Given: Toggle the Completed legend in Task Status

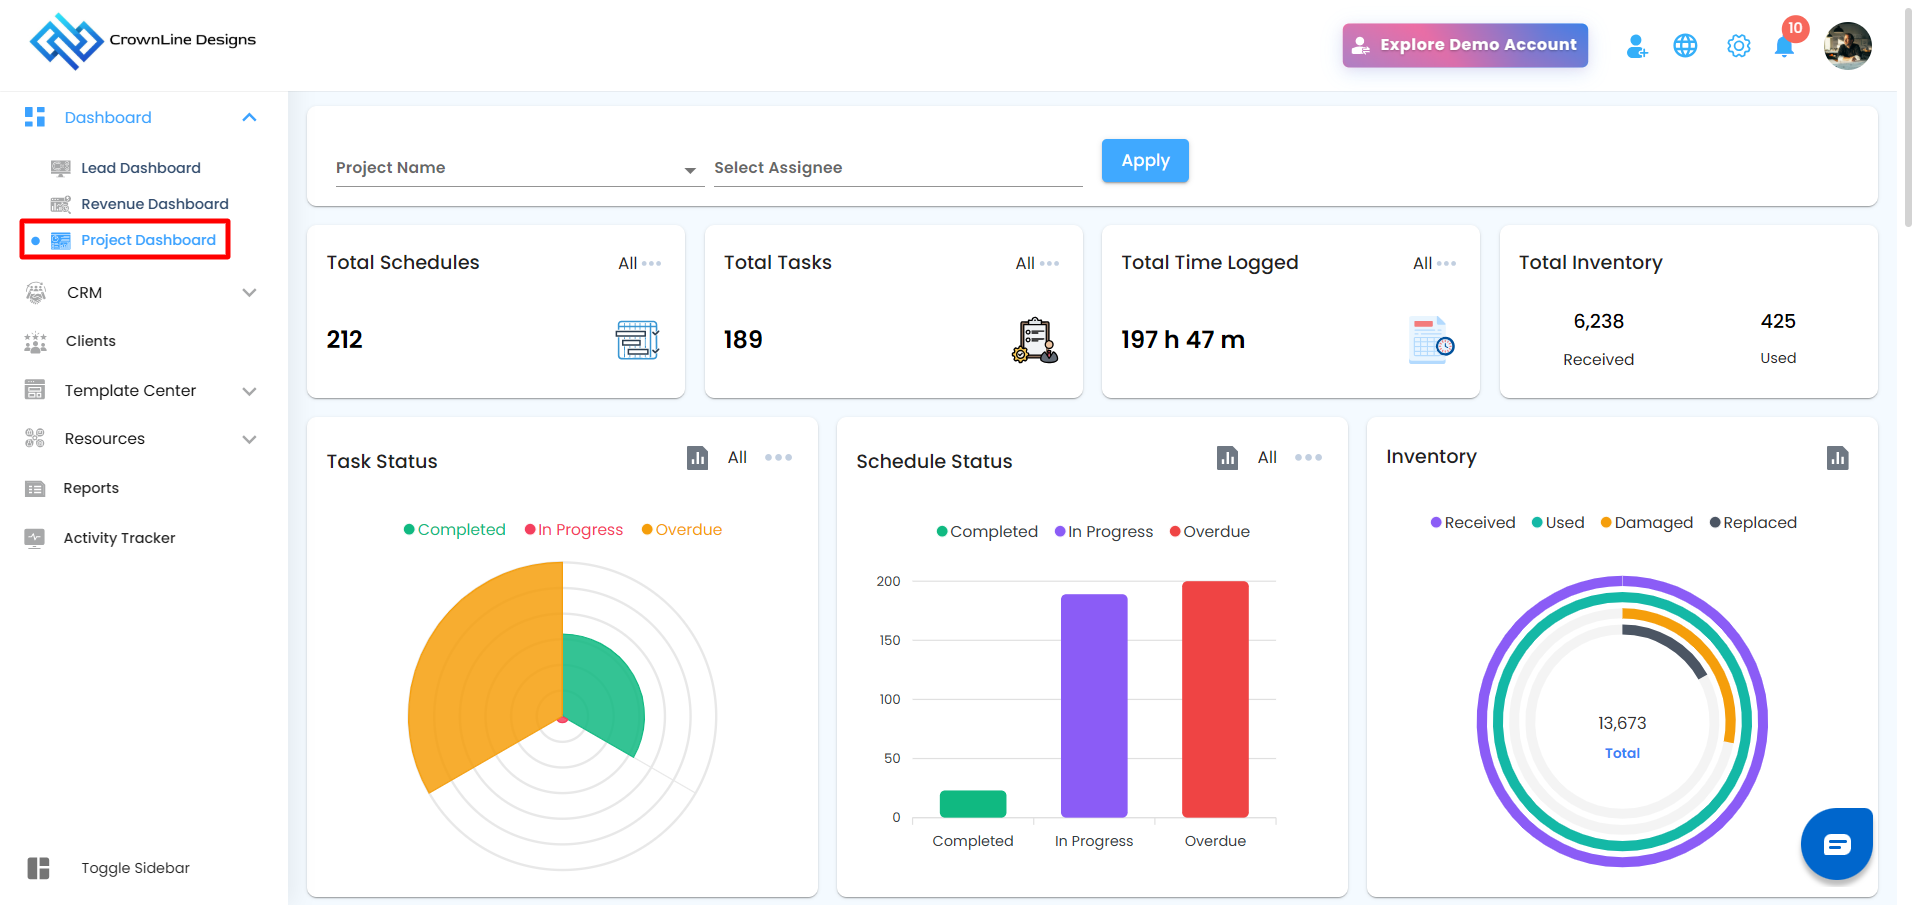Looking at the screenshot, I should click(x=455, y=530).
